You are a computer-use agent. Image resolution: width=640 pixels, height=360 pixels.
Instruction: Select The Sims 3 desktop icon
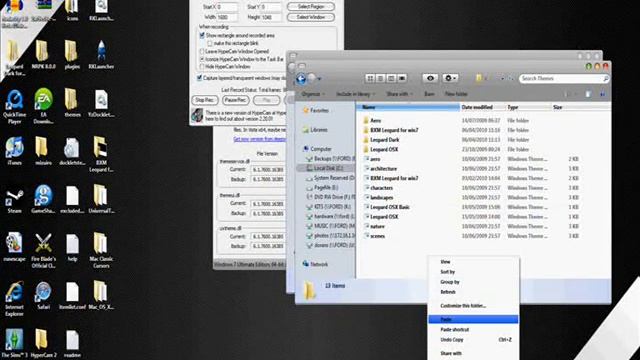(x=15, y=344)
